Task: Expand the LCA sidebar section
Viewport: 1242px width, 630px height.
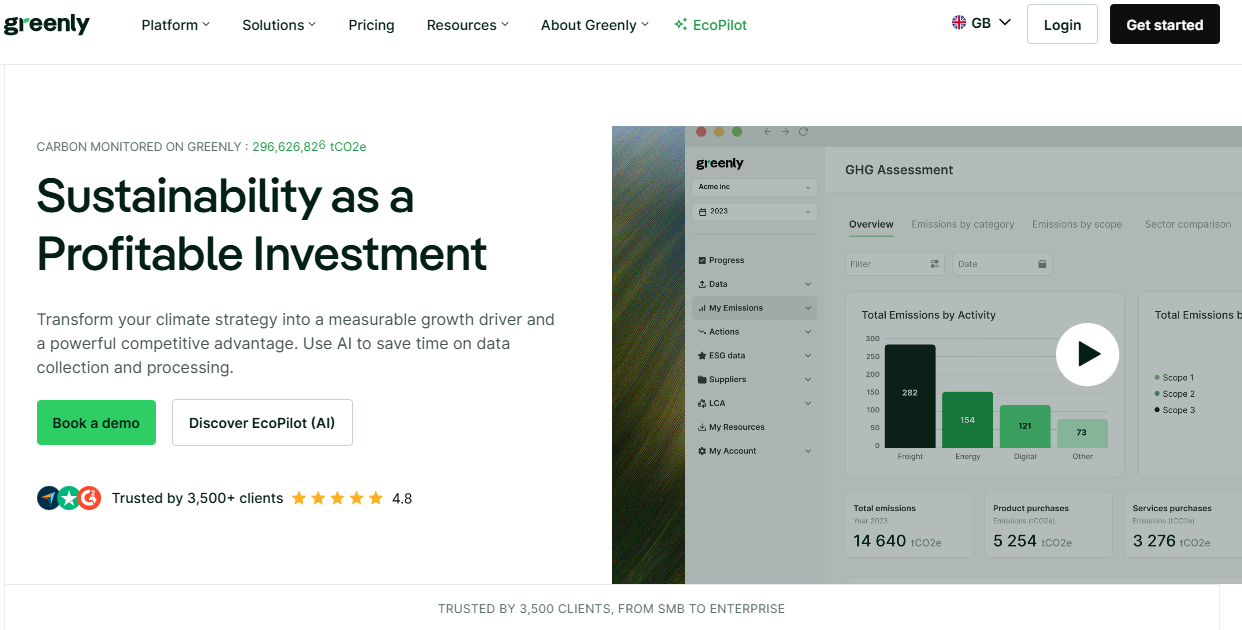Action: click(x=754, y=403)
